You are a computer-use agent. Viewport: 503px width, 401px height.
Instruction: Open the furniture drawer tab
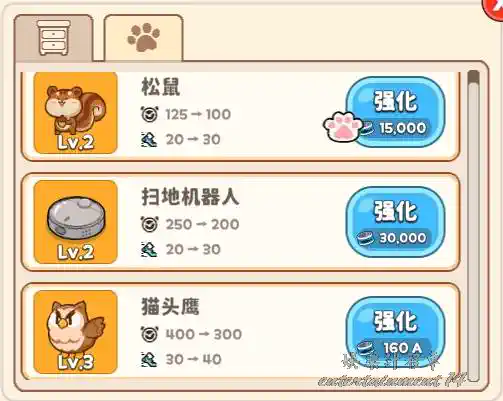click(54, 38)
